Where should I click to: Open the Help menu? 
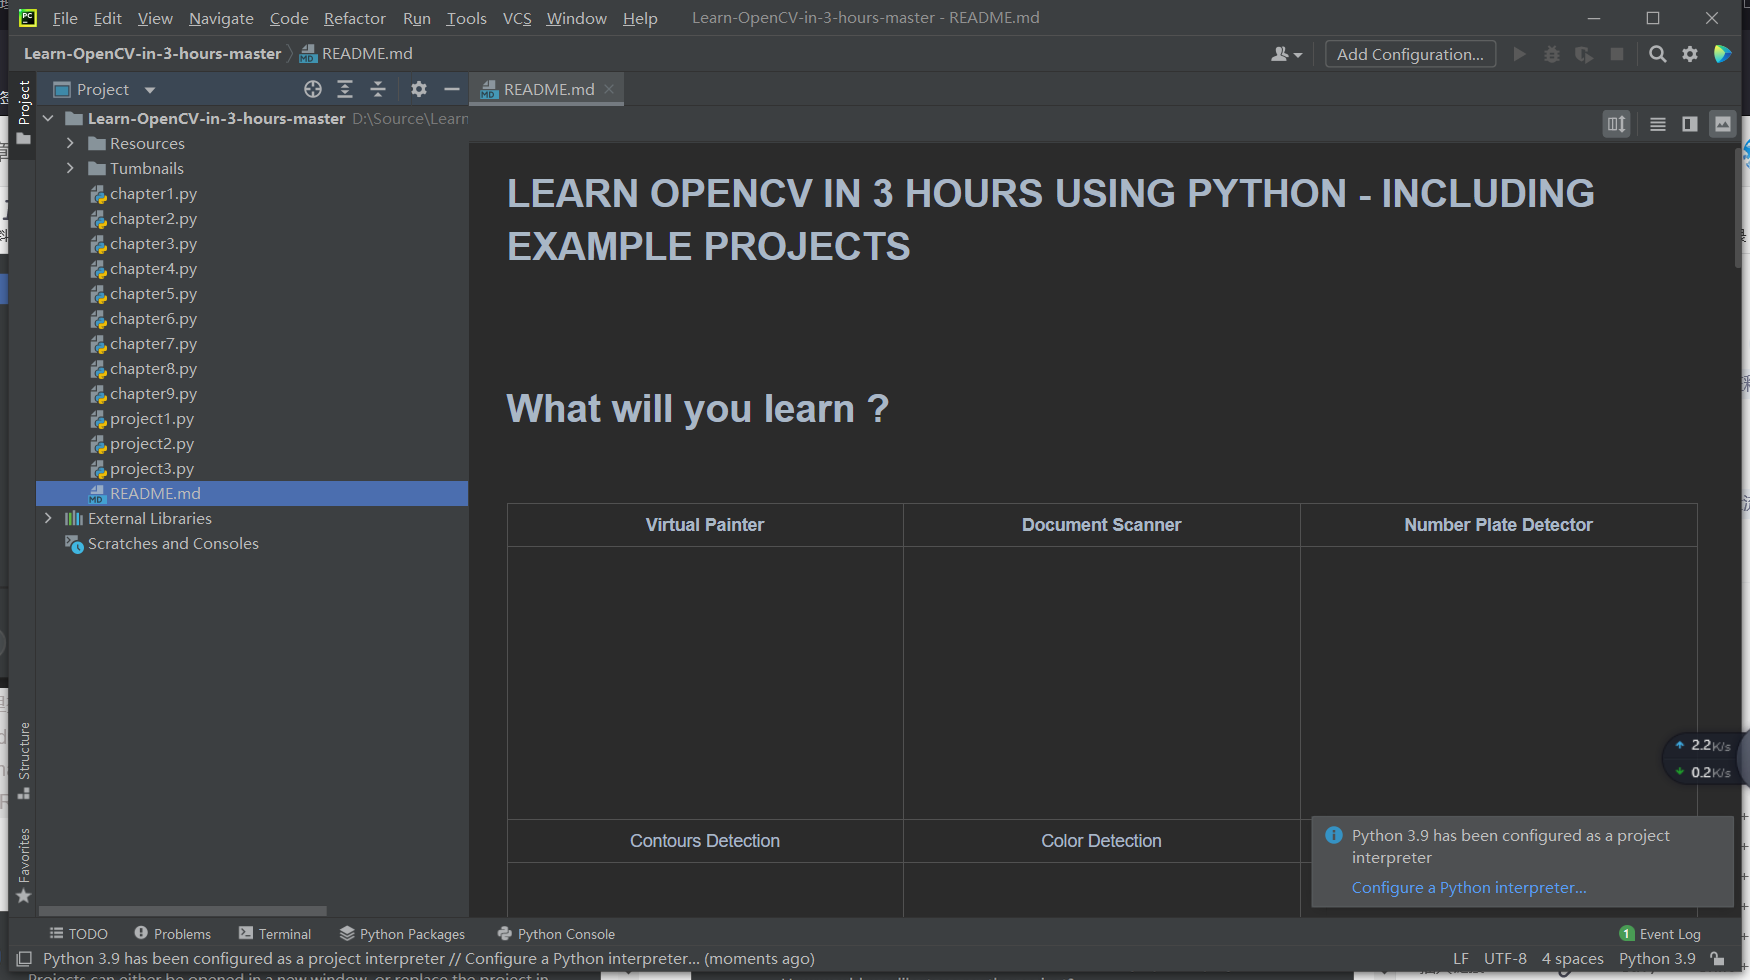(x=640, y=18)
